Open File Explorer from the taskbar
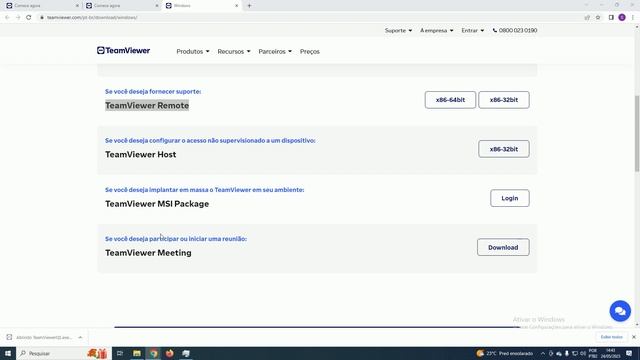The width and height of the screenshot is (640, 360). [137, 353]
